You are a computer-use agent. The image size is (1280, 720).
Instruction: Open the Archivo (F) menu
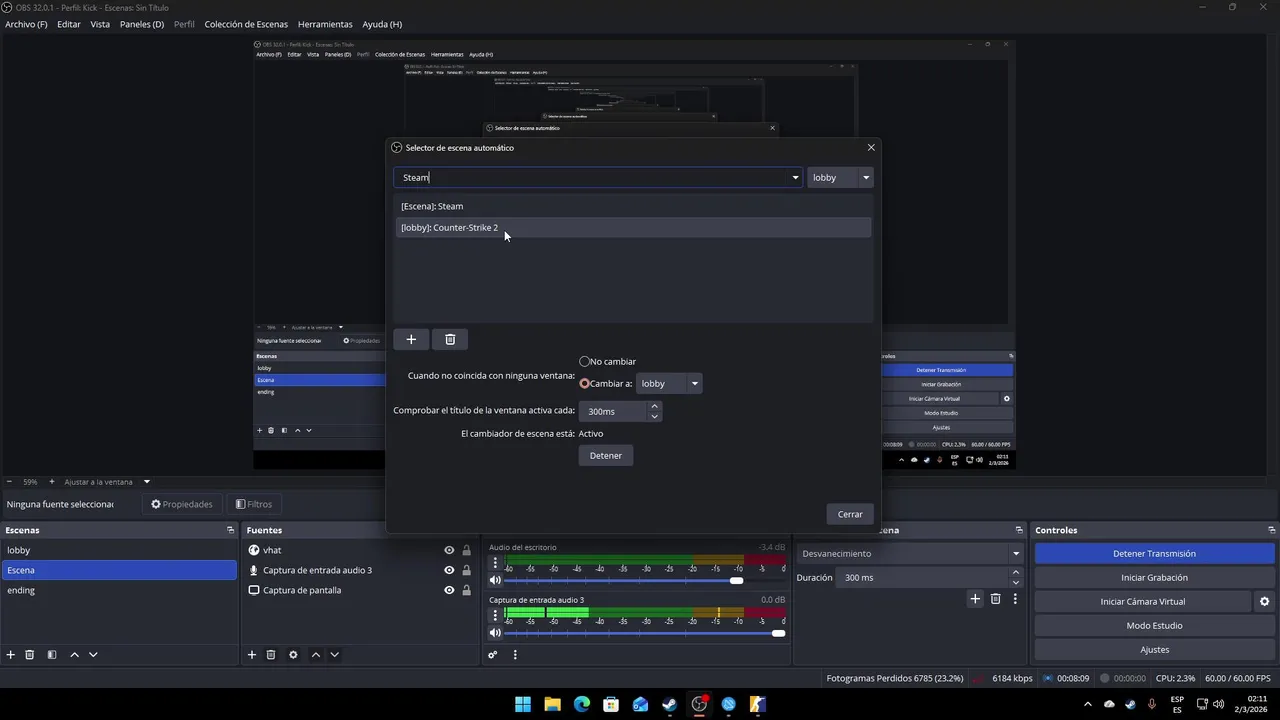tap(26, 24)
